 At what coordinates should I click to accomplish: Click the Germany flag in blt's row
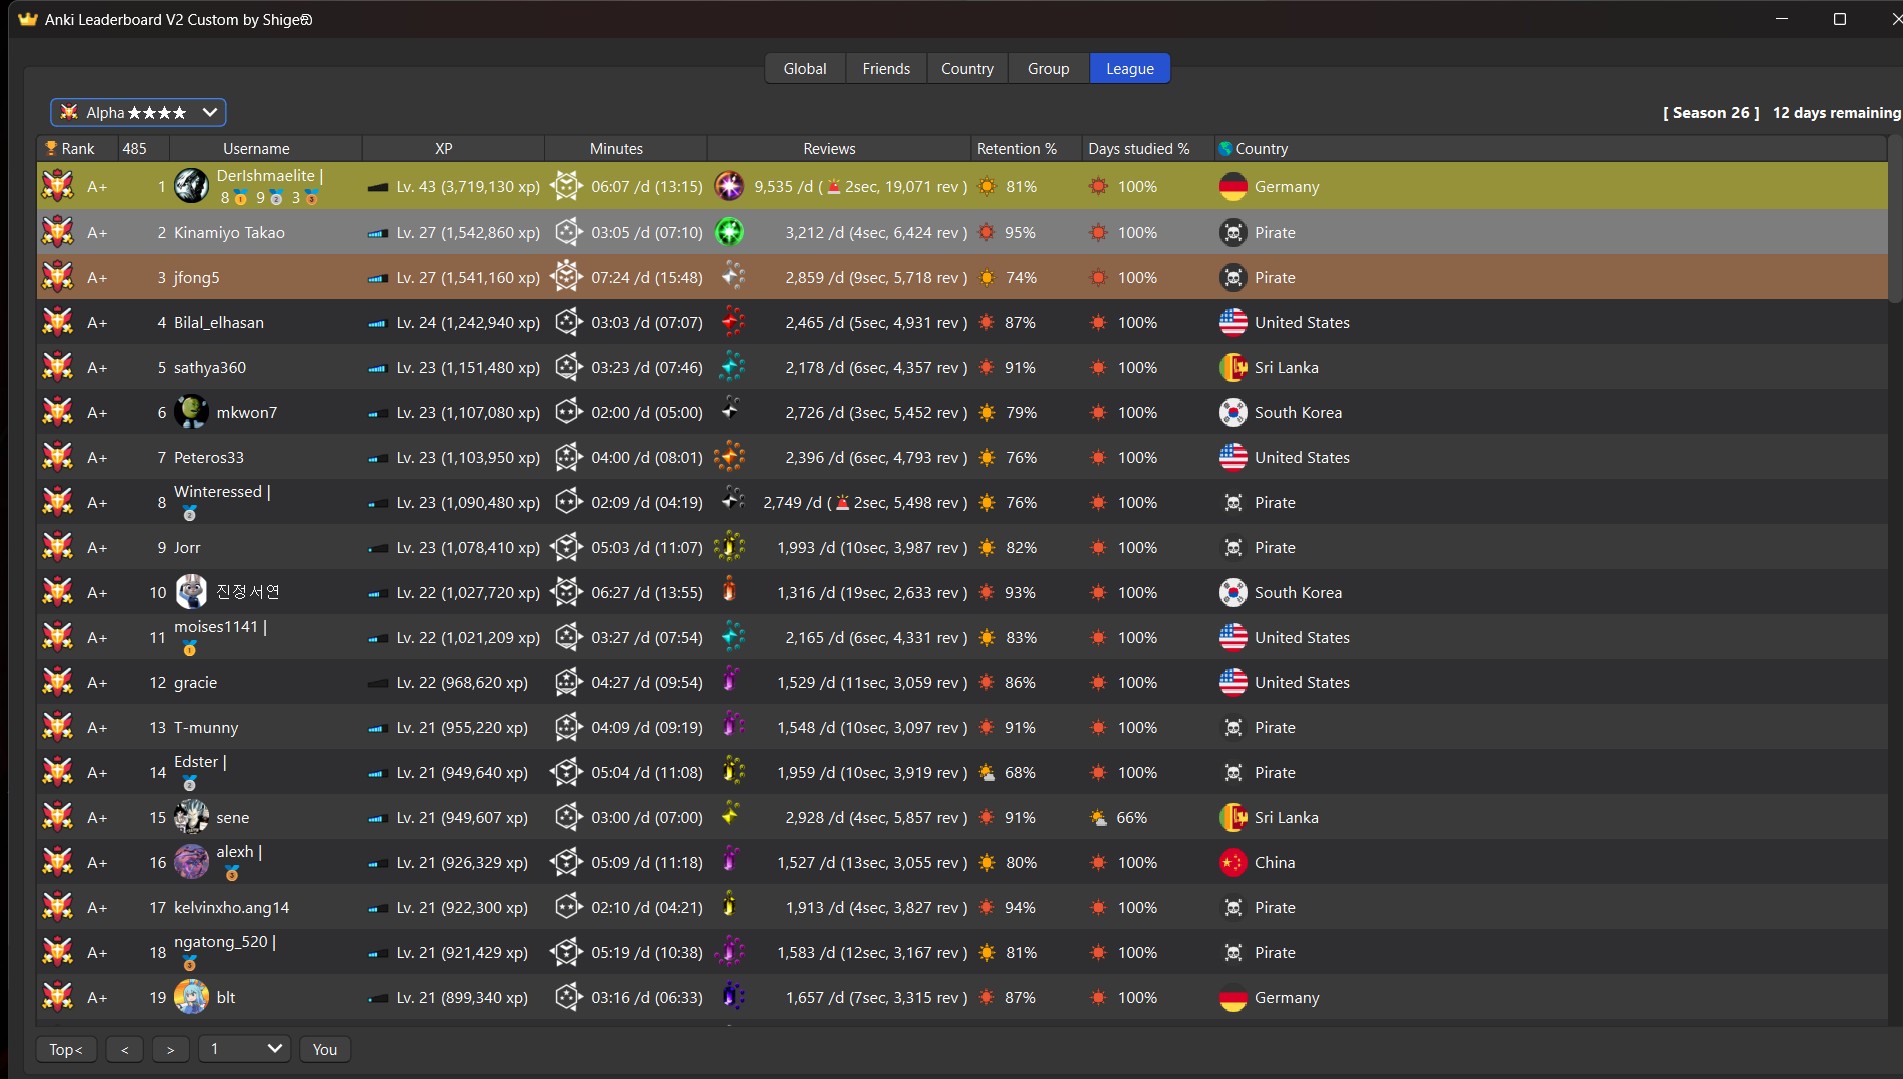pyautogui.click(x=1233, y=997)
